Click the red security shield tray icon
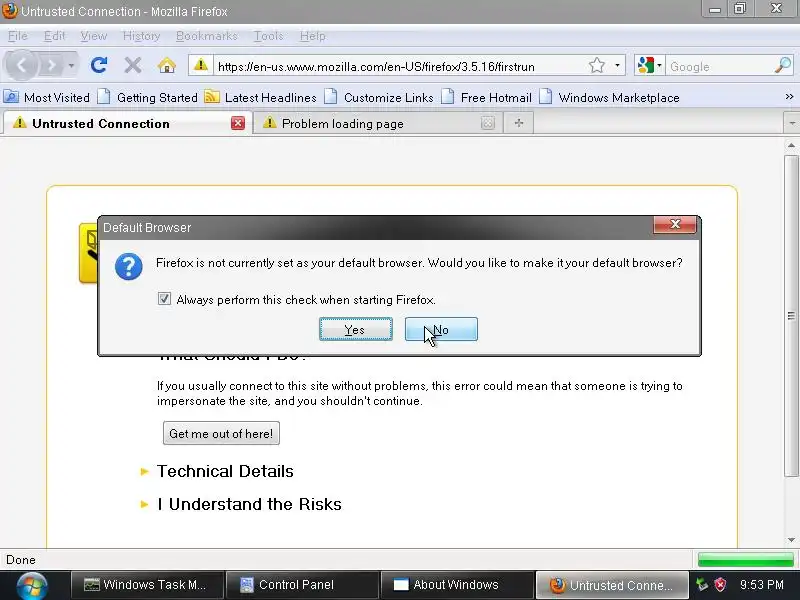The image size is (800, 600). [720, 585]
